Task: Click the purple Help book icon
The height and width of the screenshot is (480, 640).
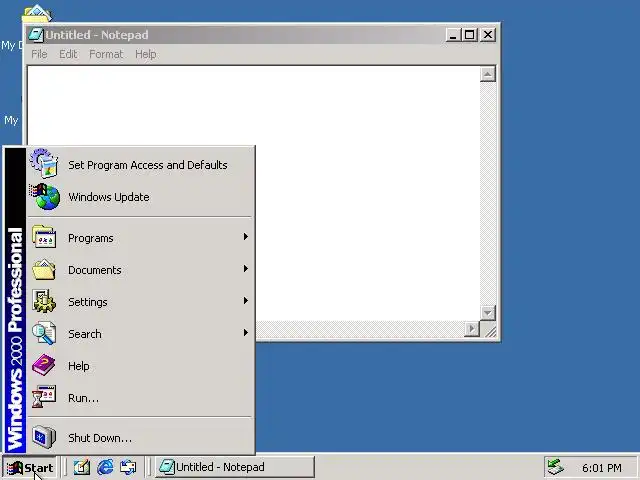Action: 44,365
